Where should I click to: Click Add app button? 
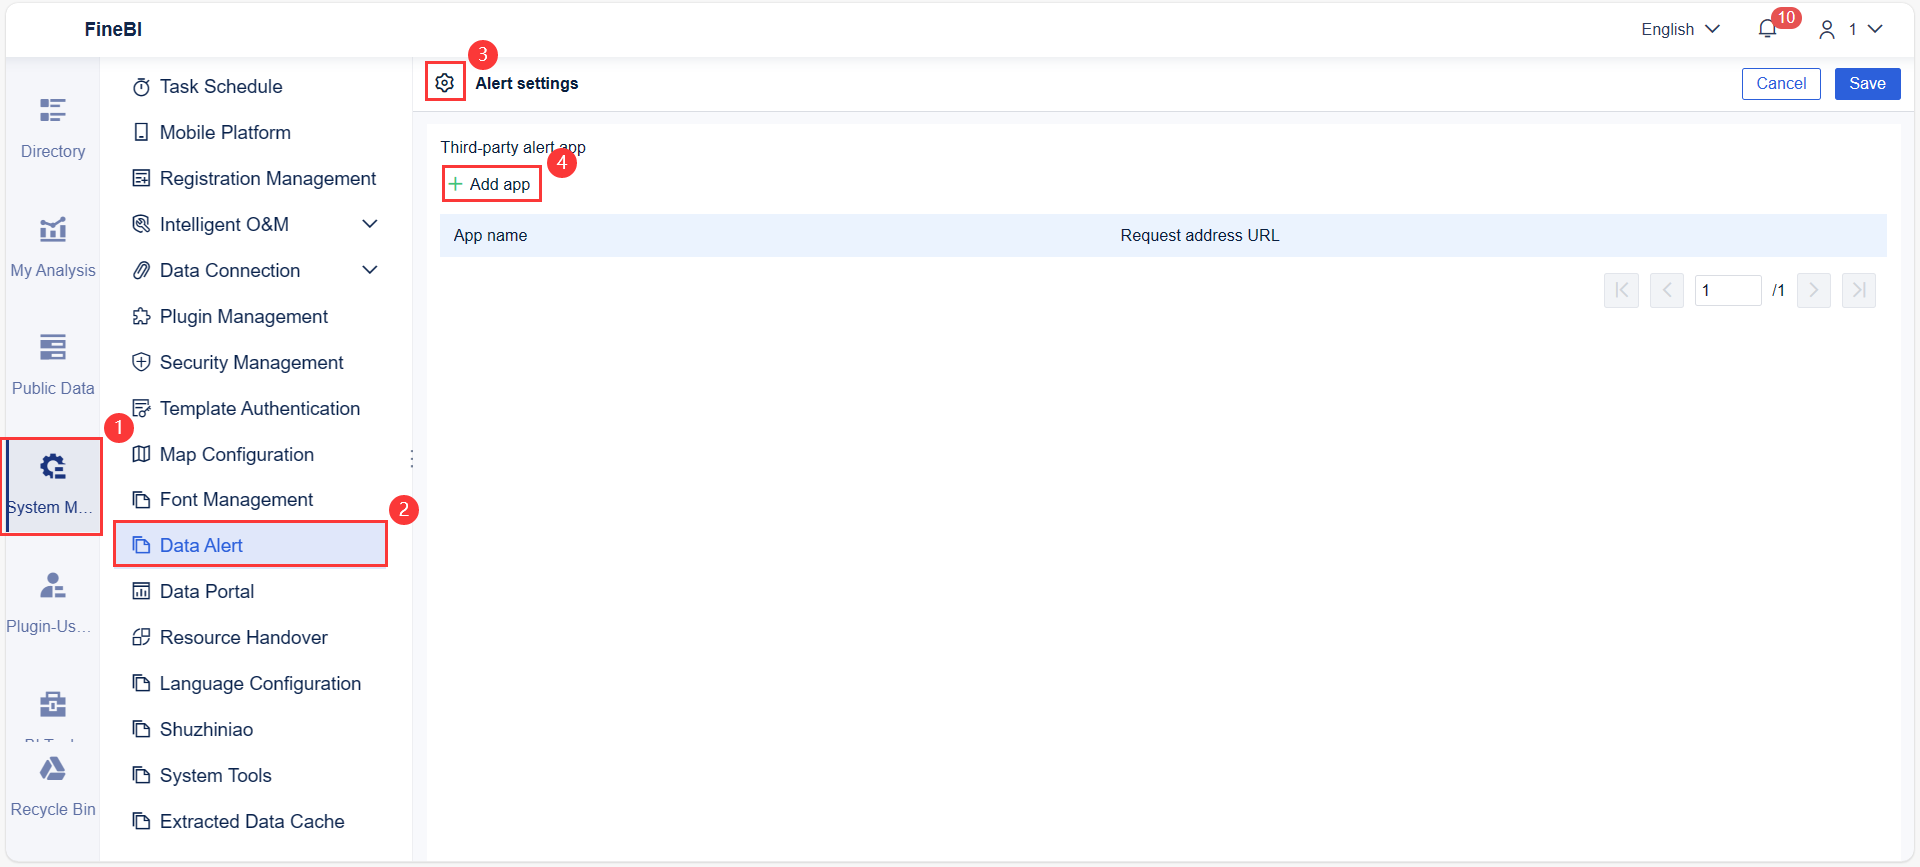coord(491,184)
